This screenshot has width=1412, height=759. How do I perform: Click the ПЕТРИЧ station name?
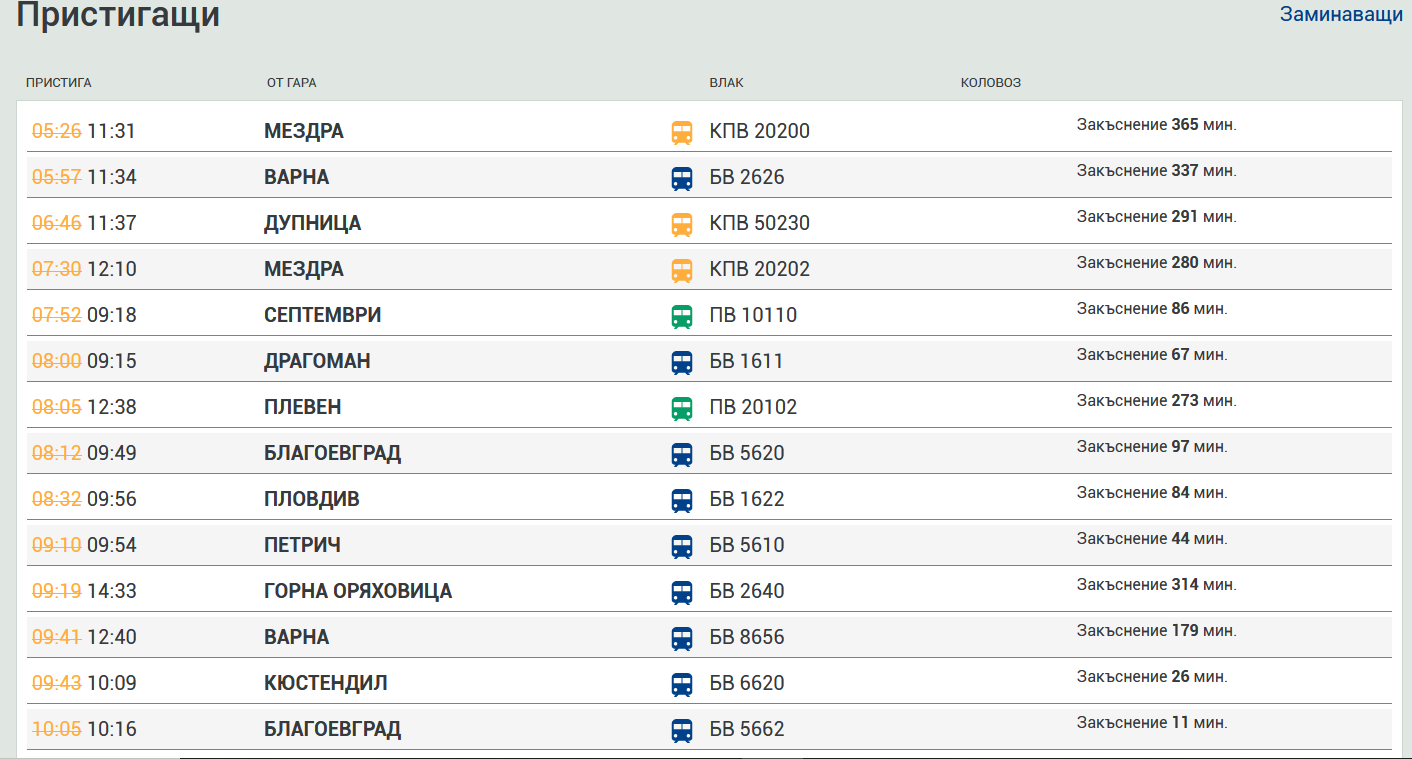click(x=302, y=545)
